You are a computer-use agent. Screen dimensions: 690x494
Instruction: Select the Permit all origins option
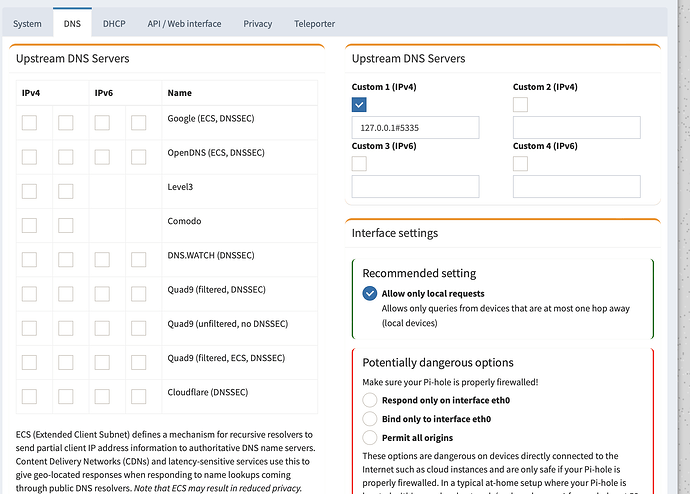click(x=370, y=438)
